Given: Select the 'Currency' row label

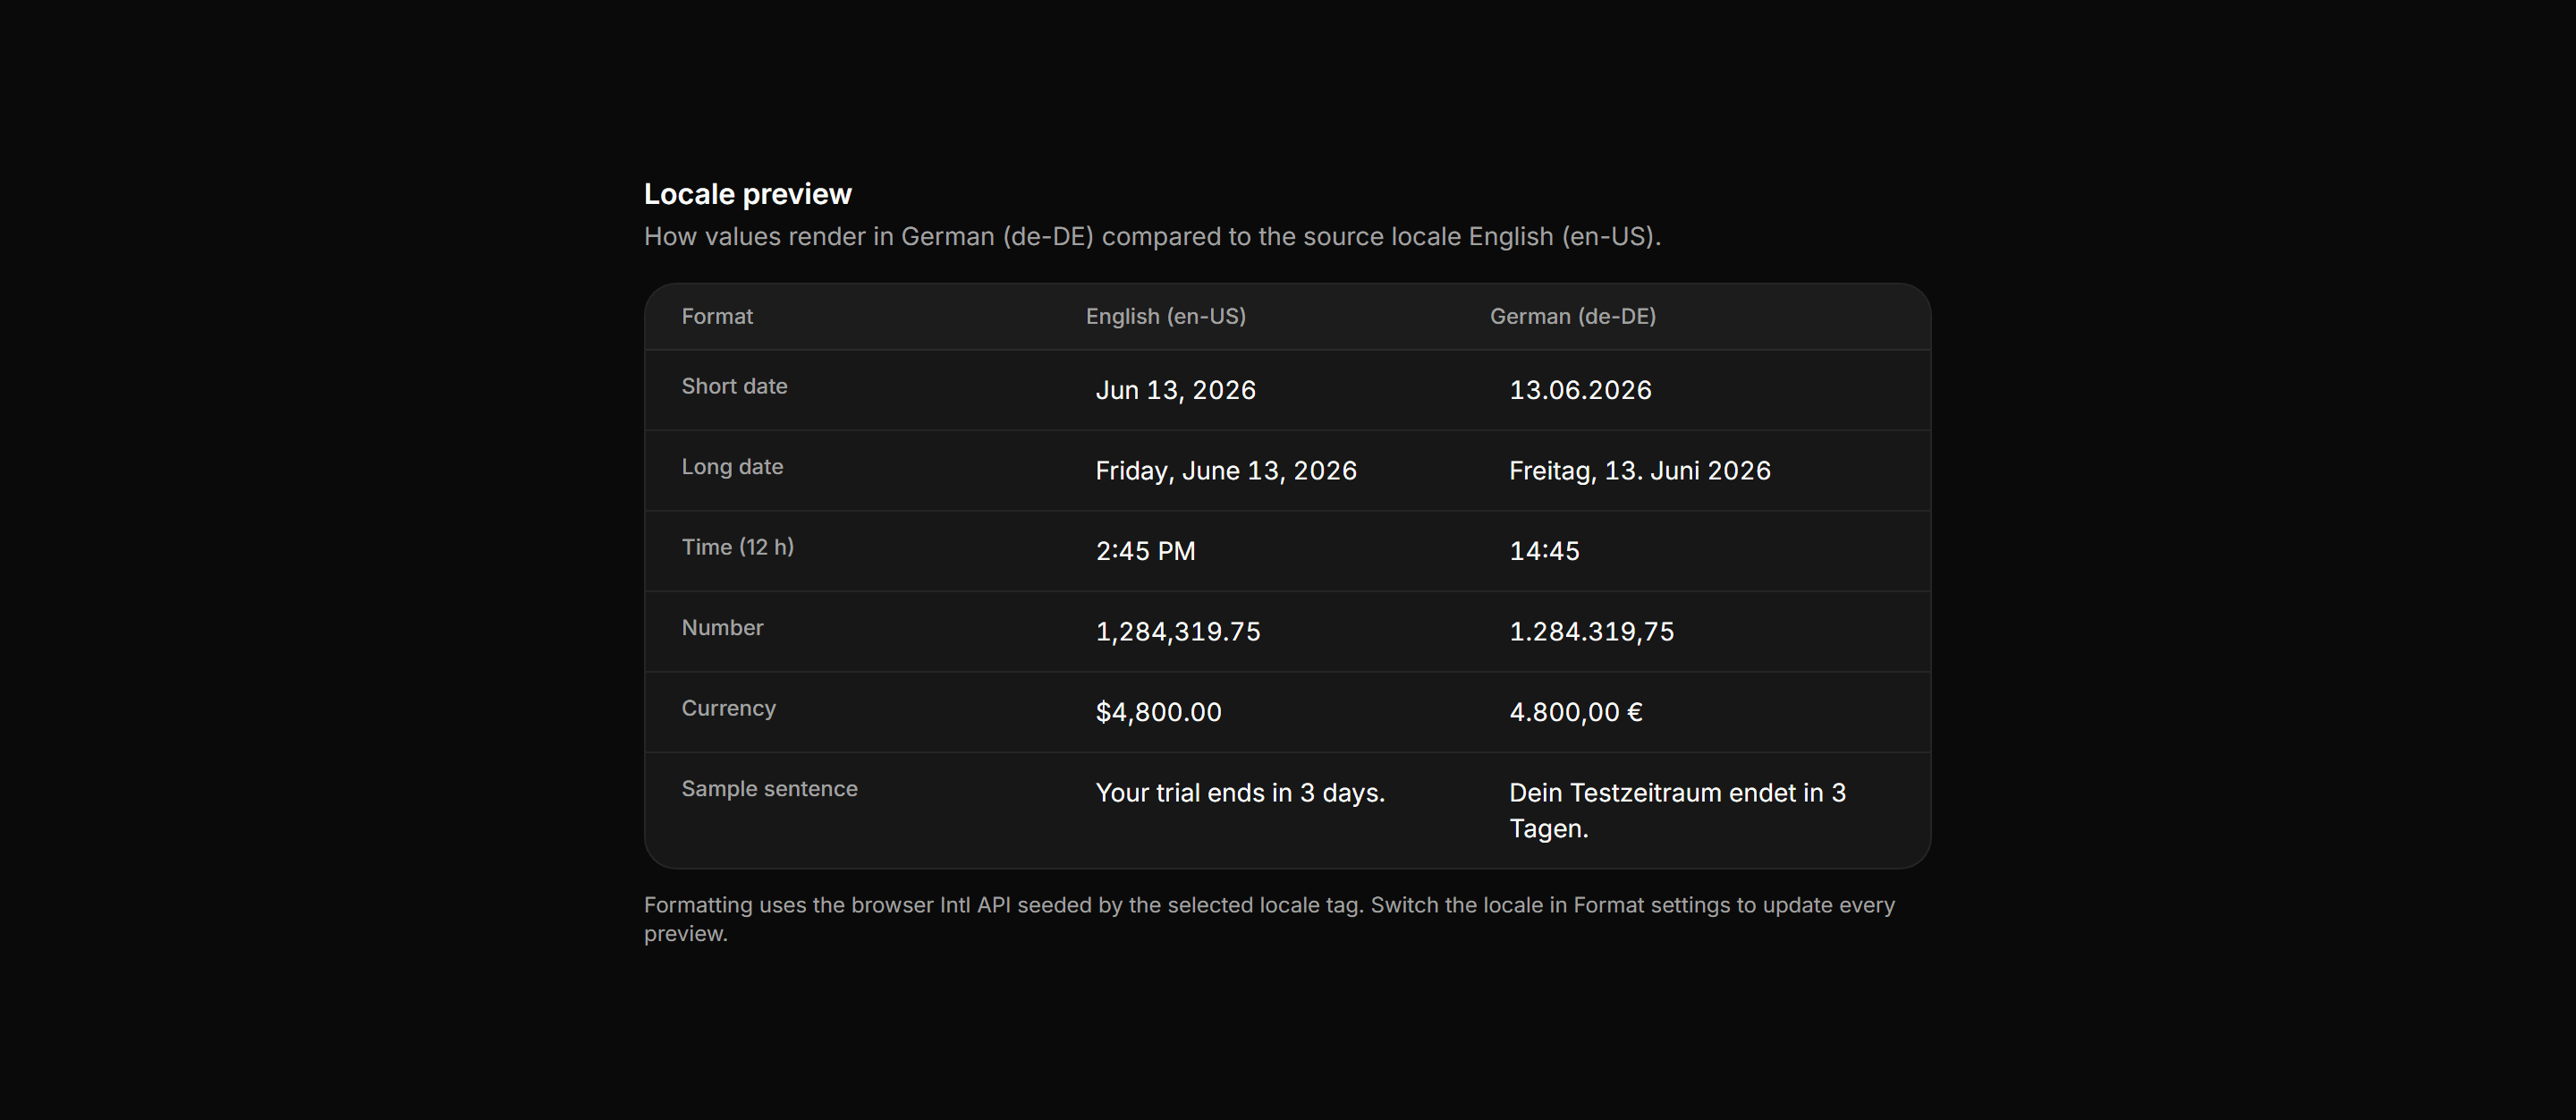Looking at the screenshot, I should pos(728,708).
